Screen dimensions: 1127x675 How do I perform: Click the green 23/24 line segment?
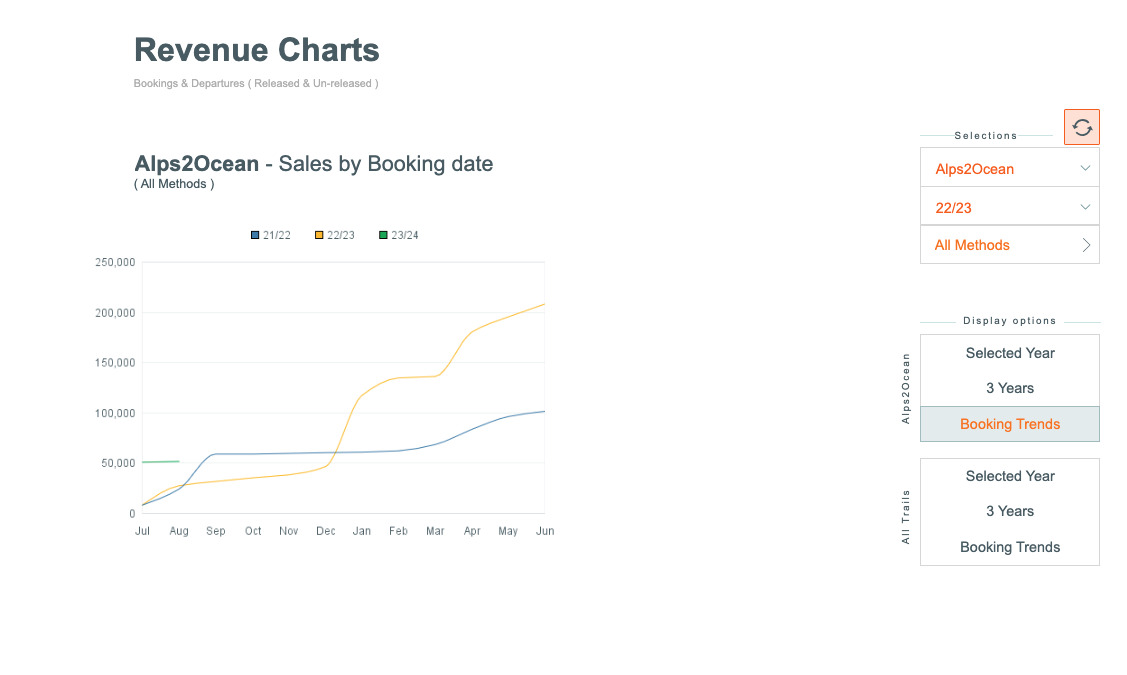click(160, 462)
